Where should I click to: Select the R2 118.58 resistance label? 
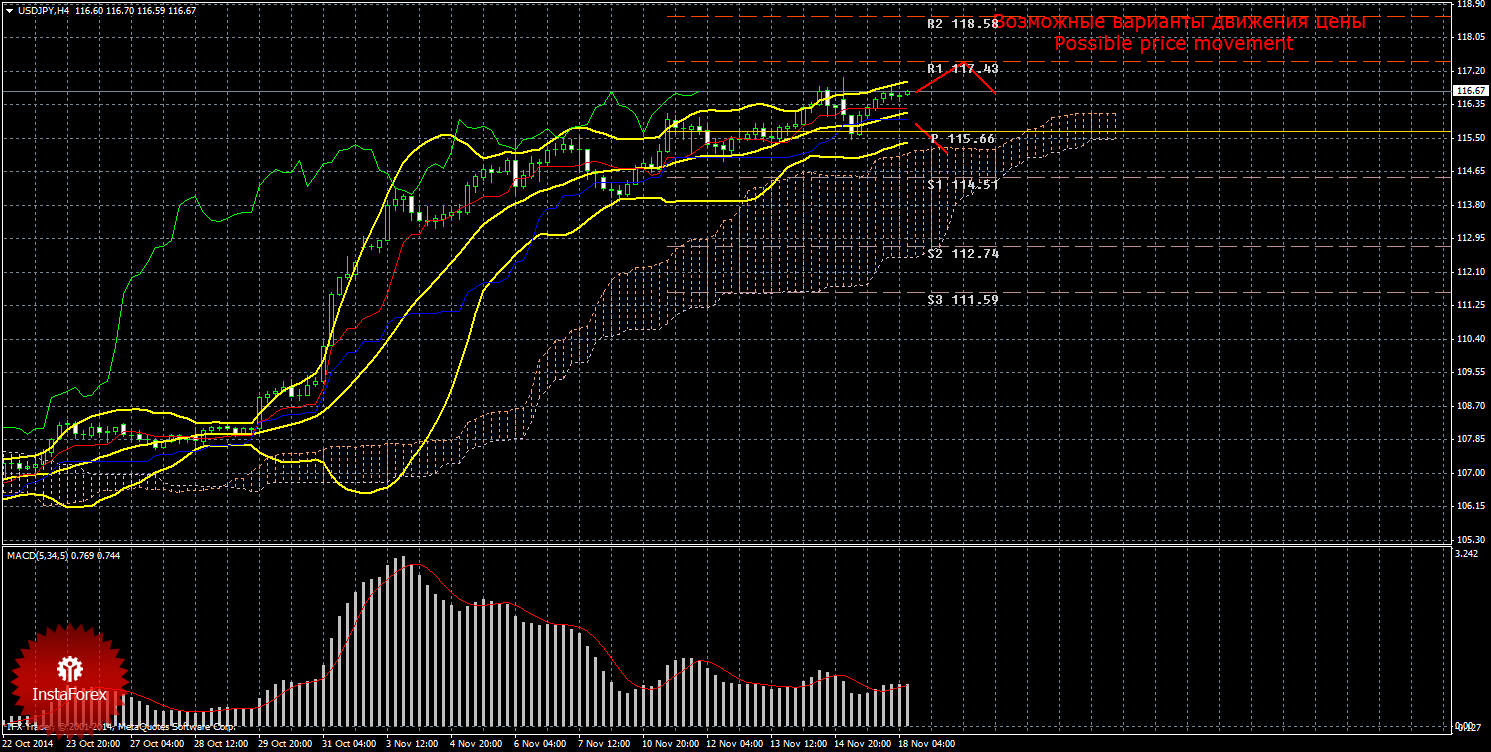pos(962,23)
